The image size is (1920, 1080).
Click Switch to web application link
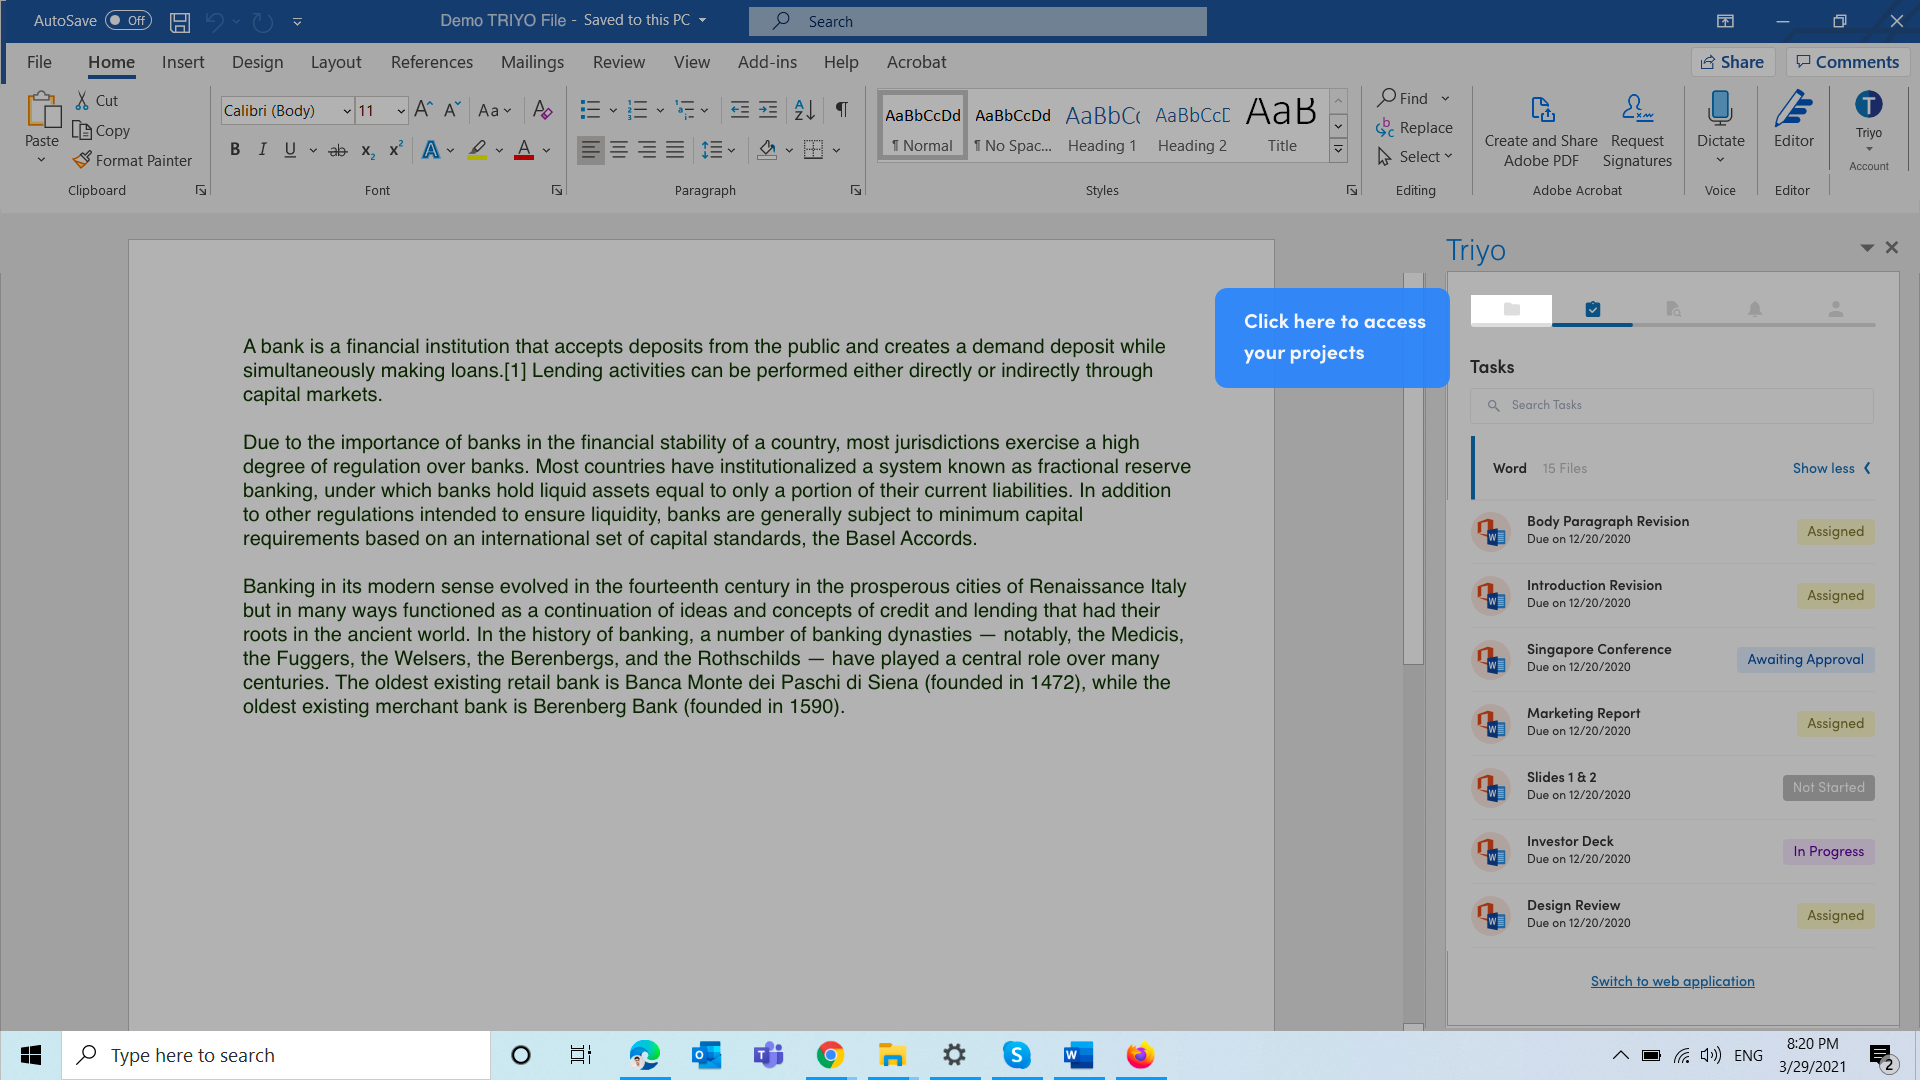1672,981
